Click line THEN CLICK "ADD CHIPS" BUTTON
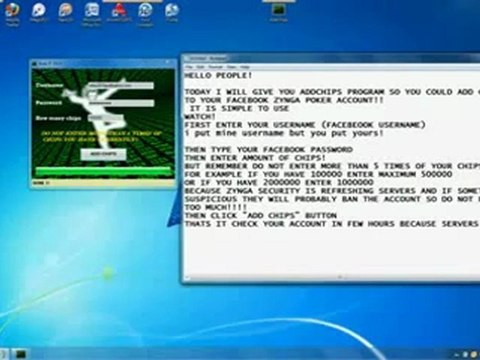 tap(261, 215)
